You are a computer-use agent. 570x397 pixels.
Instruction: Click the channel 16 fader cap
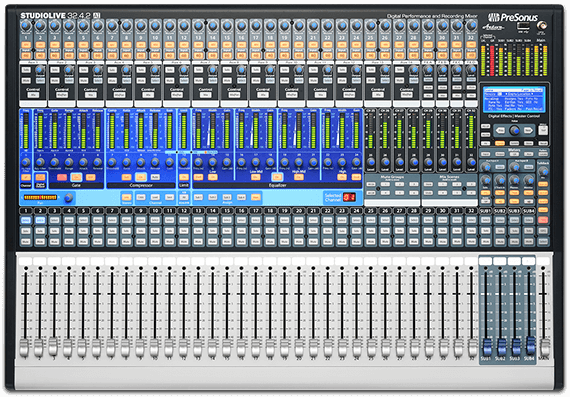coord(241,348)
